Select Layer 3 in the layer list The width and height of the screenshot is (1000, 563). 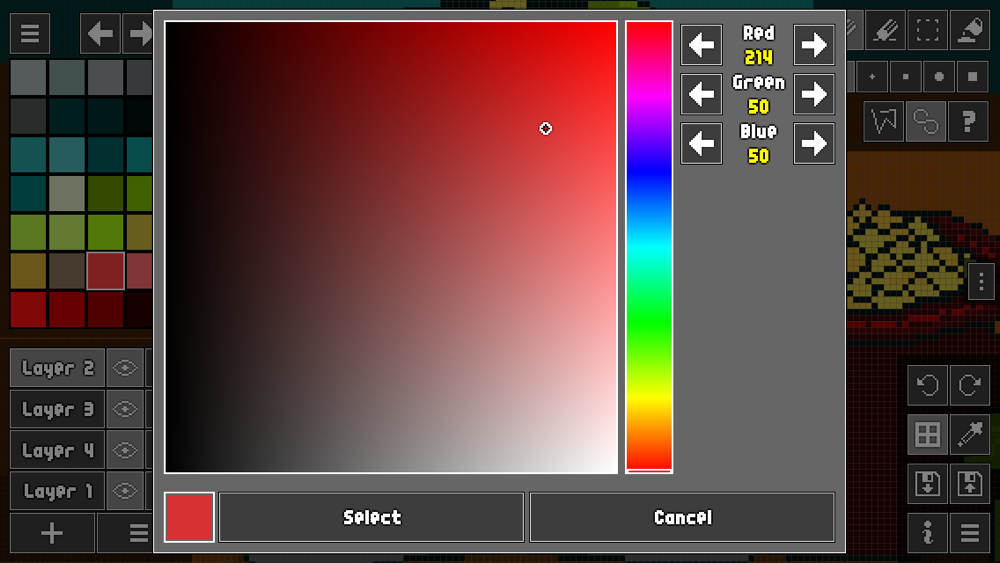tap(57, 409)
